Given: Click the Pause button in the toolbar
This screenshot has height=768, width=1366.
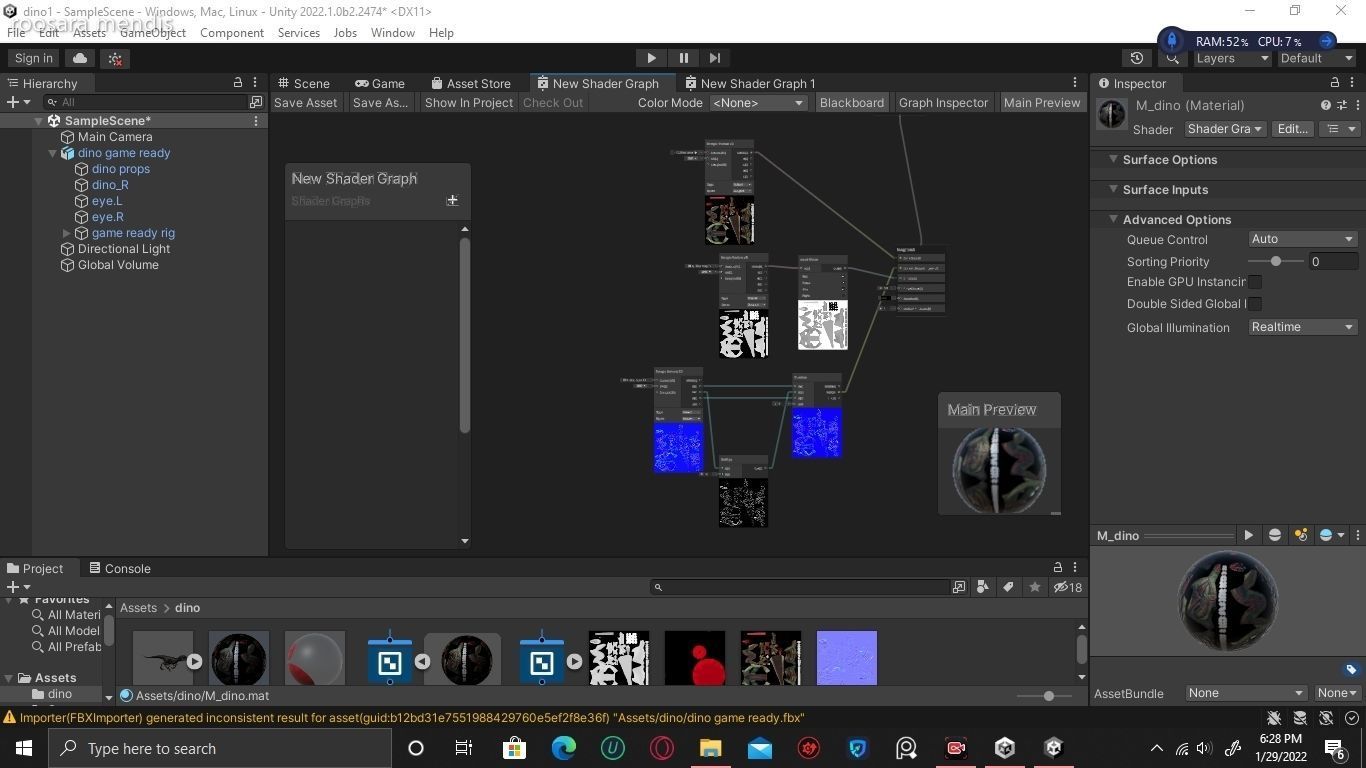Looking at the screenshot, I should point(683,58).
